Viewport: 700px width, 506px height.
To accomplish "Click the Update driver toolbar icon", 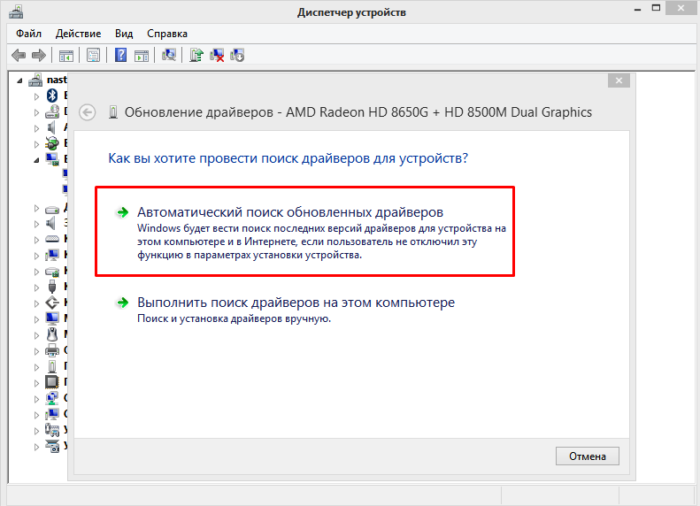I will pyautogui.click(x=196, y=55).
